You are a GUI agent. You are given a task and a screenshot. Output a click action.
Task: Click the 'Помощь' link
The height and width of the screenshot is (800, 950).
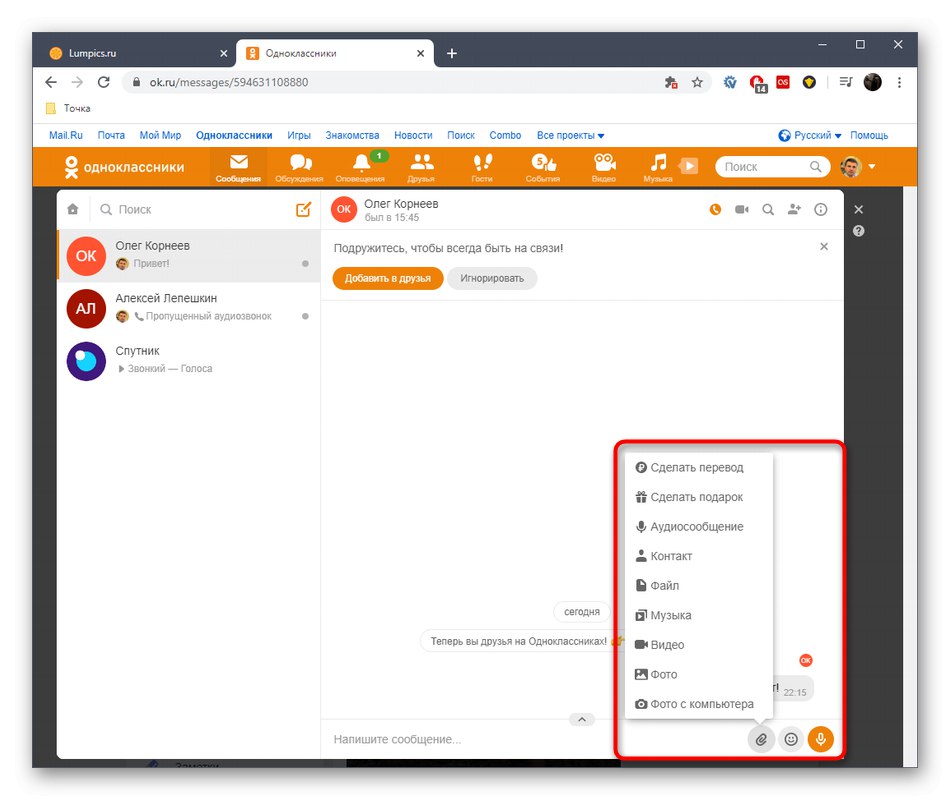[869, 135]
